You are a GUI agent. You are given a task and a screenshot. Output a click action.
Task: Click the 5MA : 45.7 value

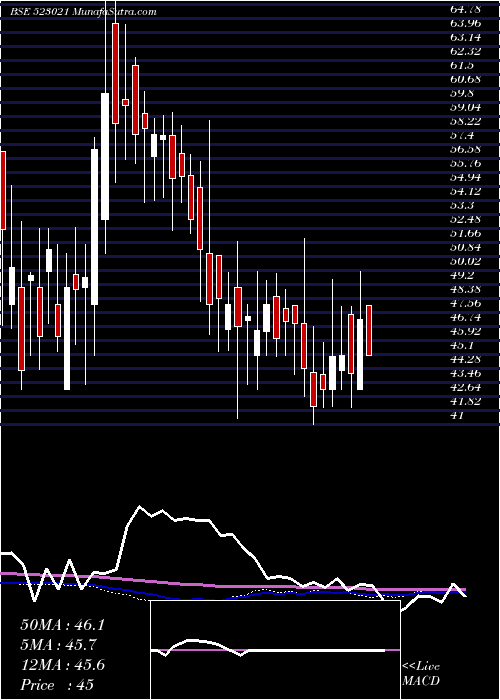tap(58, 645)
